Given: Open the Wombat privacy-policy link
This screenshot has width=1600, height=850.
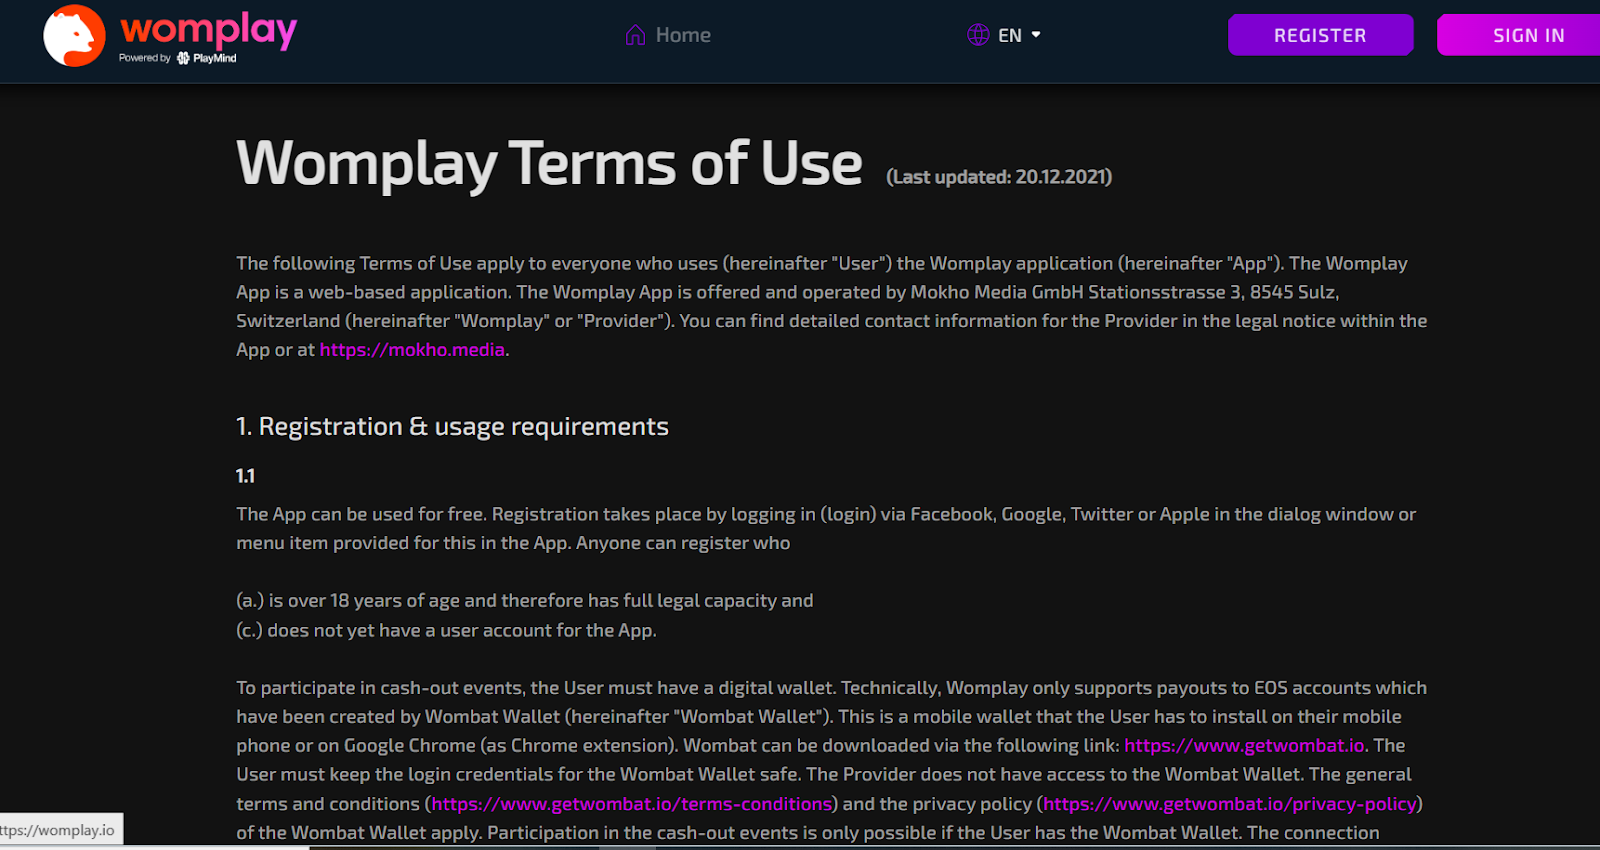Looking at the screenshot, I should point(1229,804).
